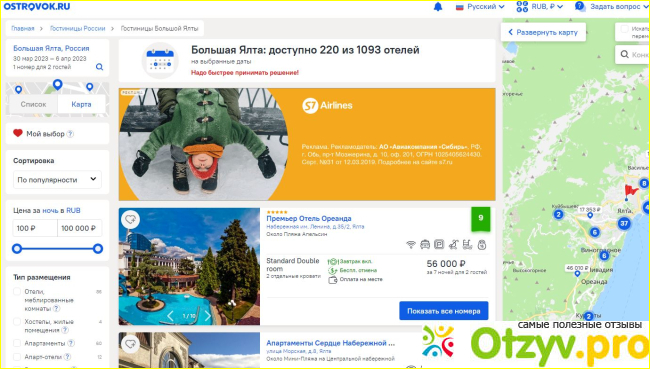Check the Отели, меблированные комнаты filter
Image resolution: width=650 pixels, height=369 pixels.
coord(17,291)
